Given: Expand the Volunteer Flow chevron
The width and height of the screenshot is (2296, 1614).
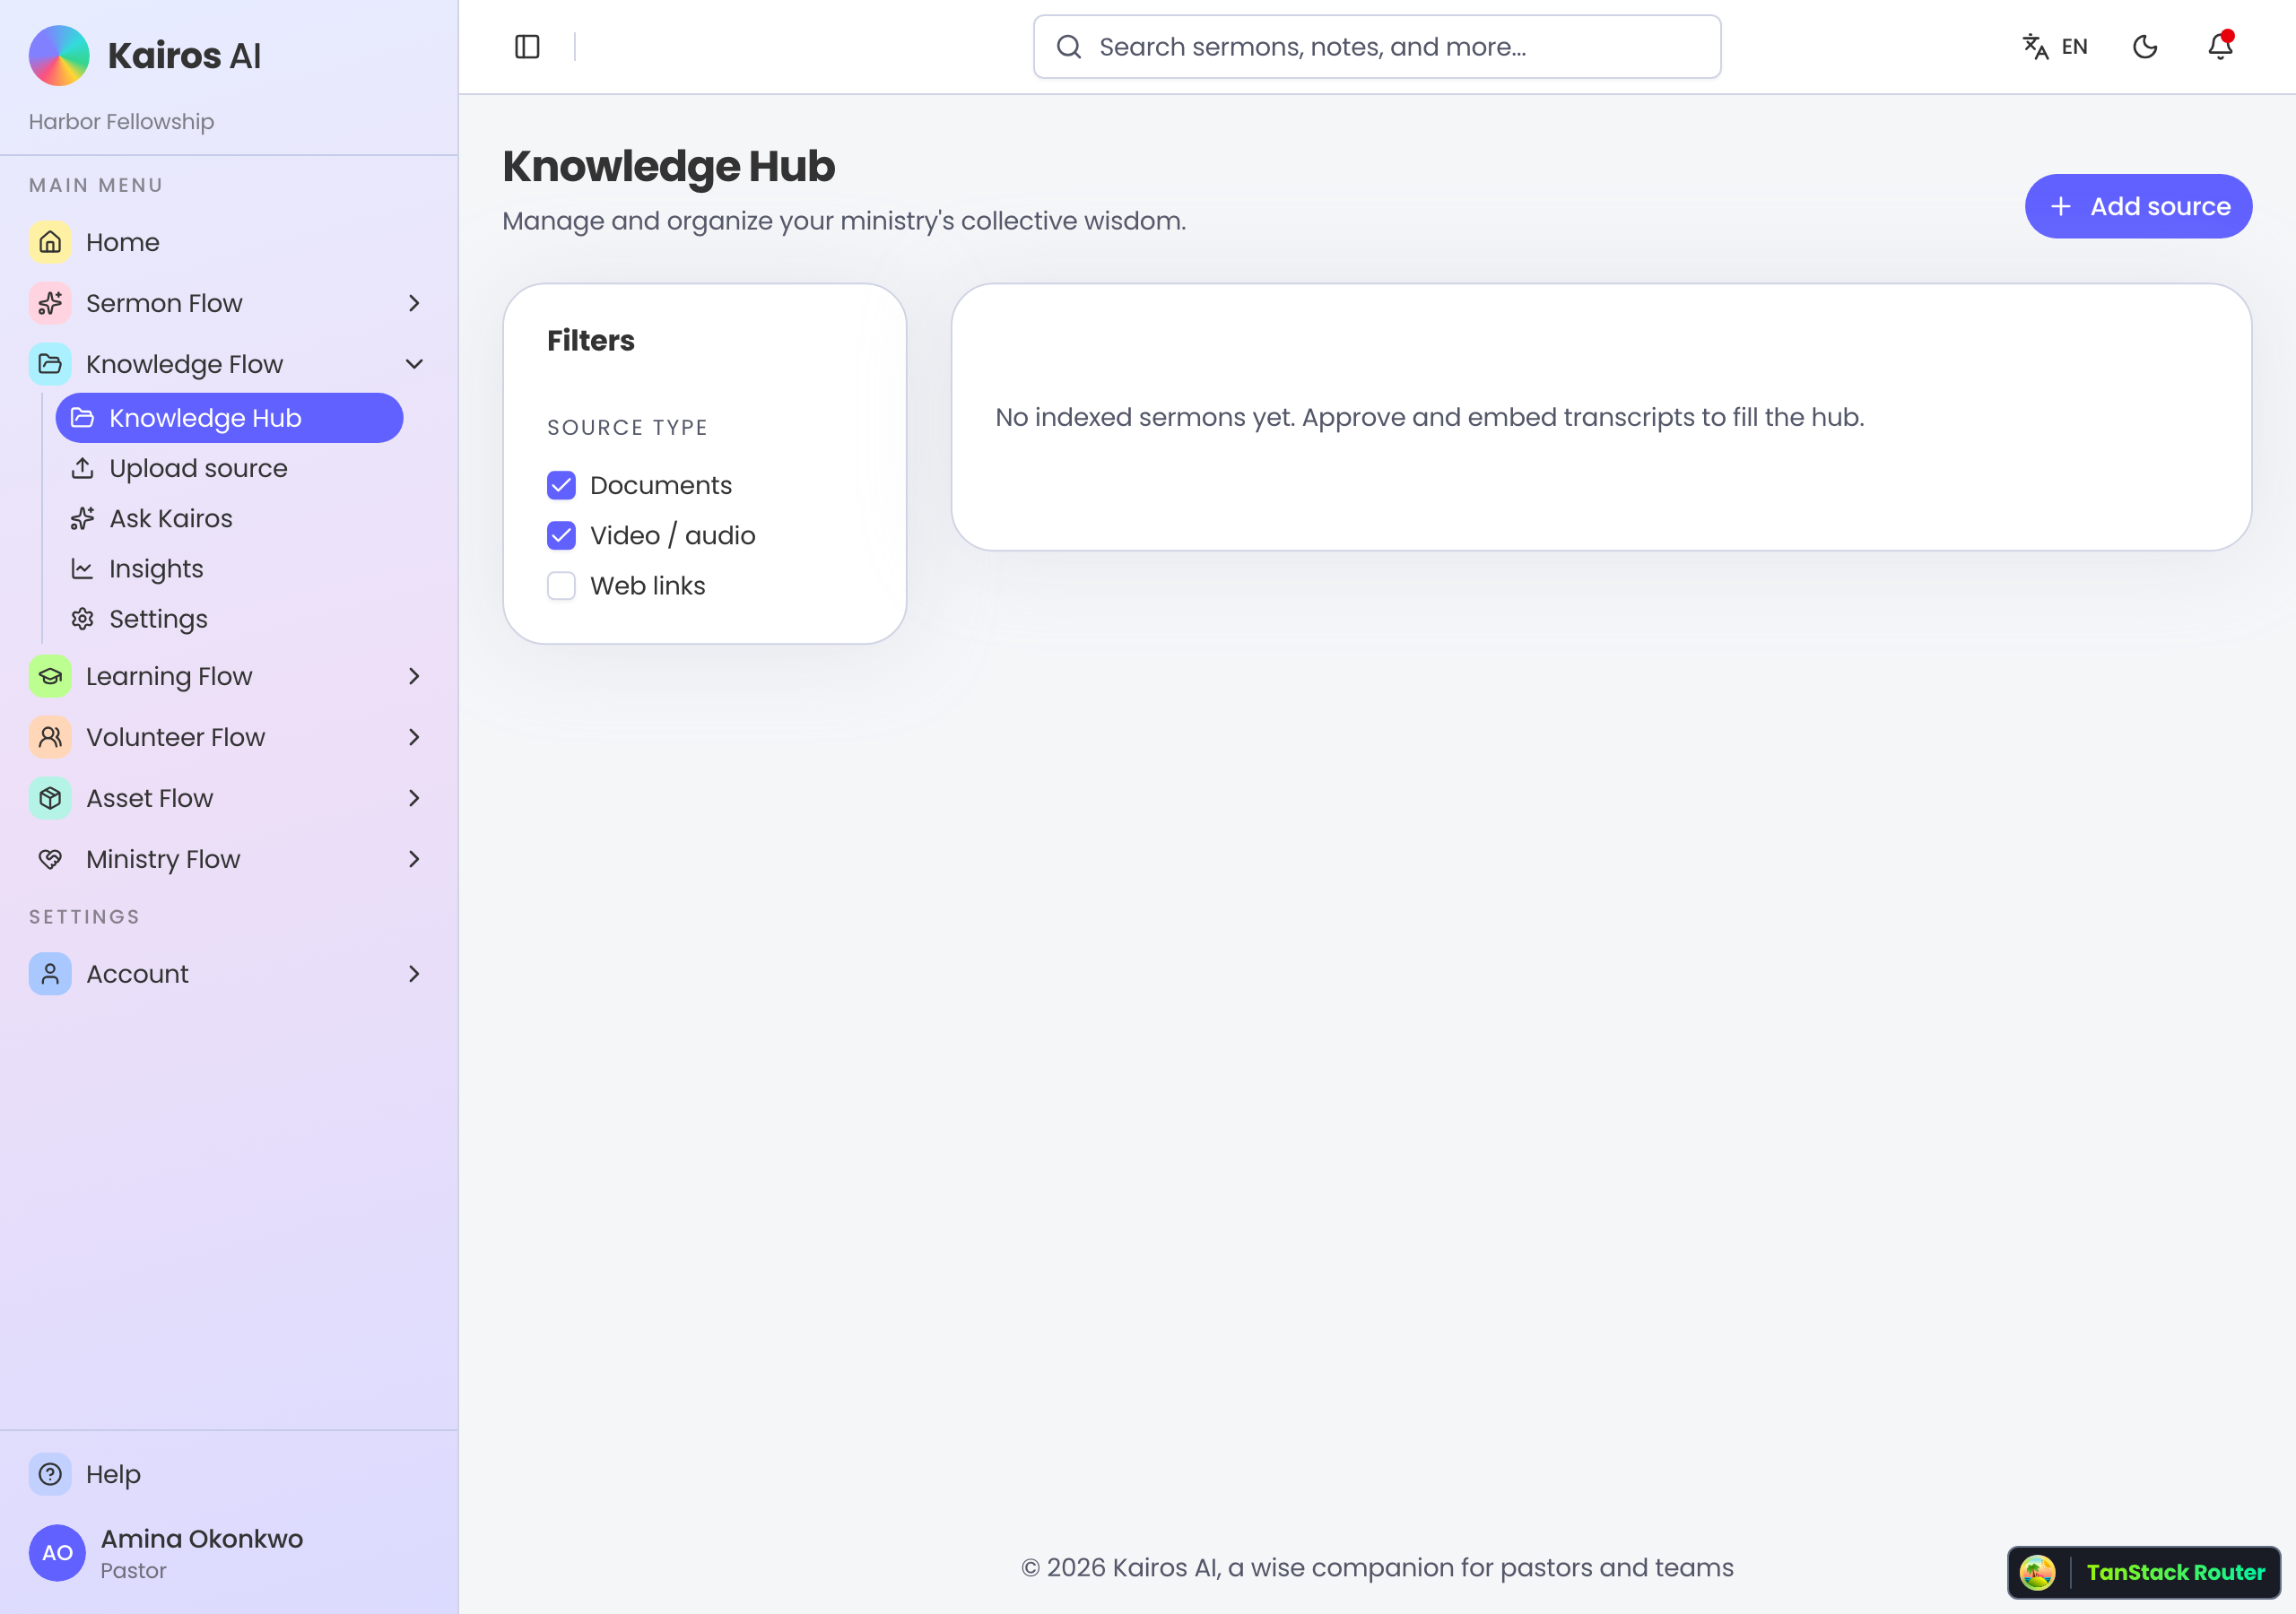Looking at the screenshot, I should pyautogui.click(x=414, y=737).
